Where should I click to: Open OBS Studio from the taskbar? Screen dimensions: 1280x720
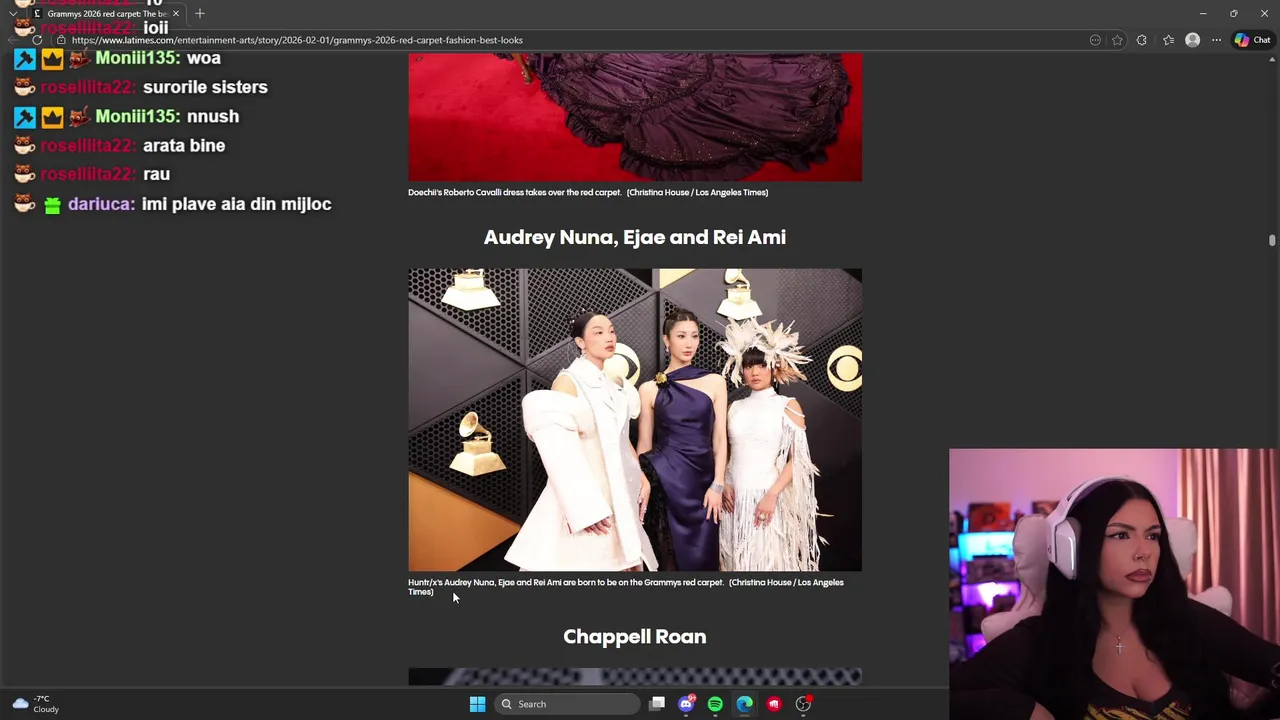[x=803, y=704]
